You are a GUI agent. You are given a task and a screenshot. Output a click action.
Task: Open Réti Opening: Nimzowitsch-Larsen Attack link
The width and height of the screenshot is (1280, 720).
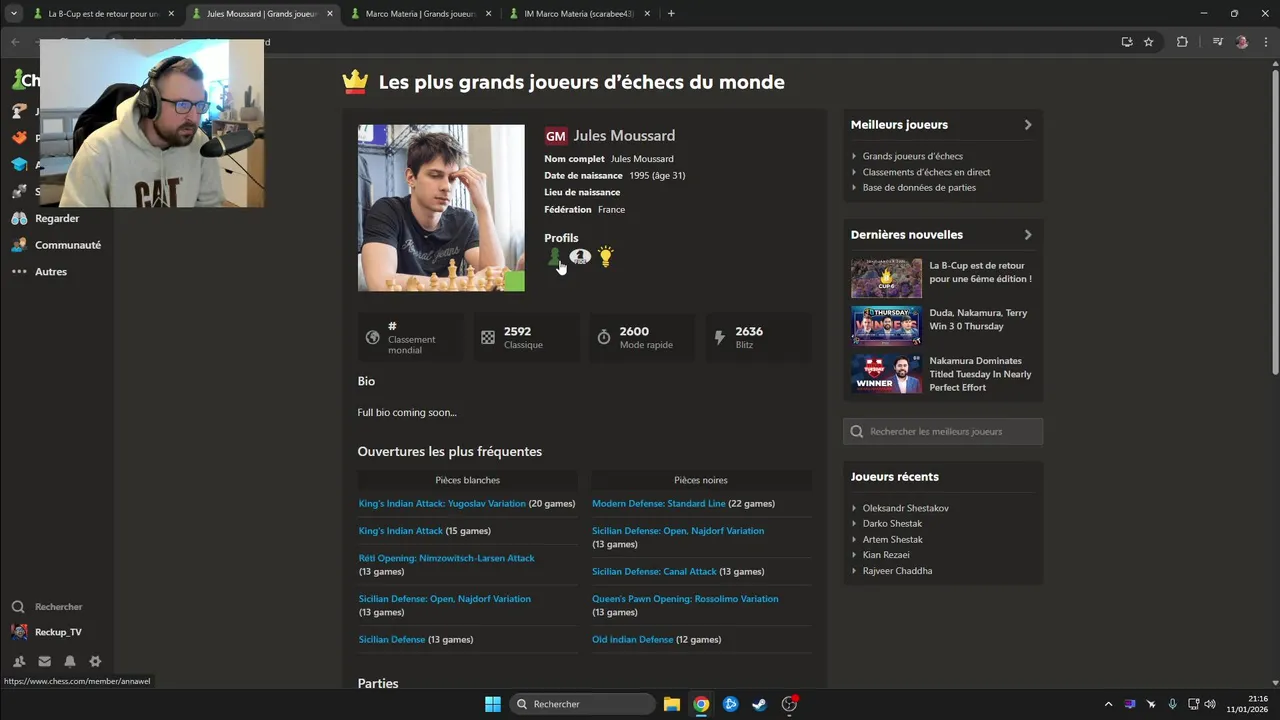[x=446, y=558]
